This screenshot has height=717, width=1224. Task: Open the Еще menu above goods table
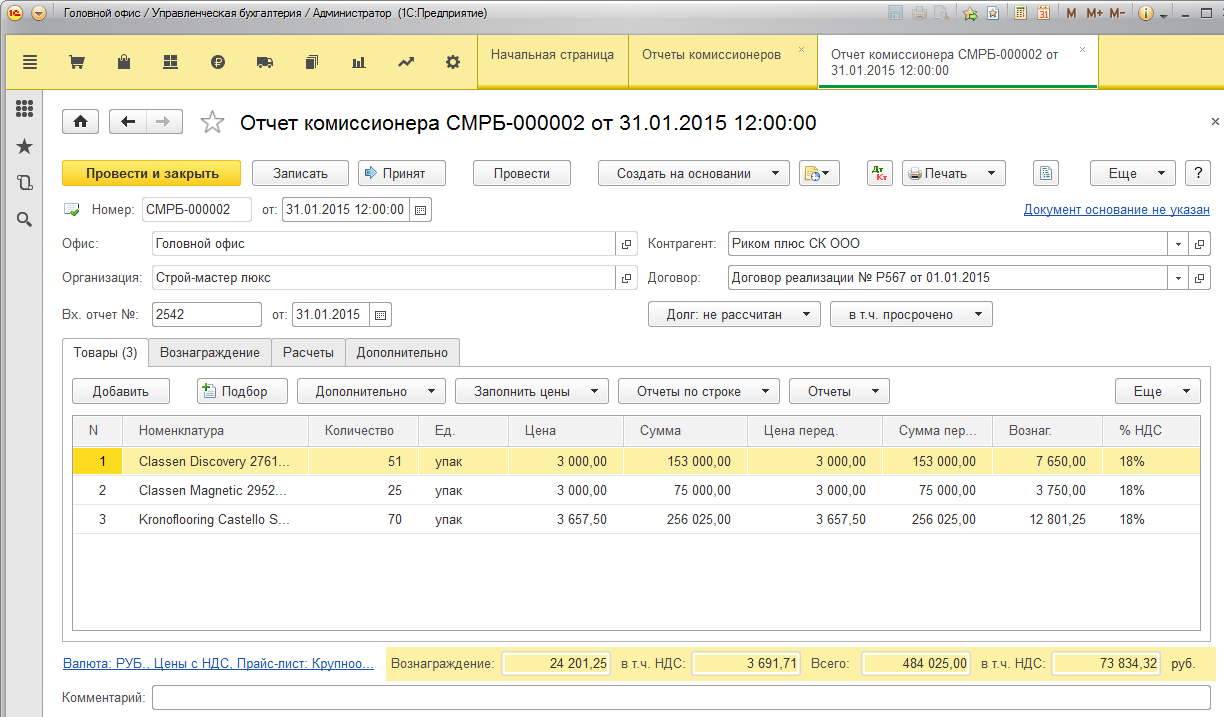coord(1158,391)
